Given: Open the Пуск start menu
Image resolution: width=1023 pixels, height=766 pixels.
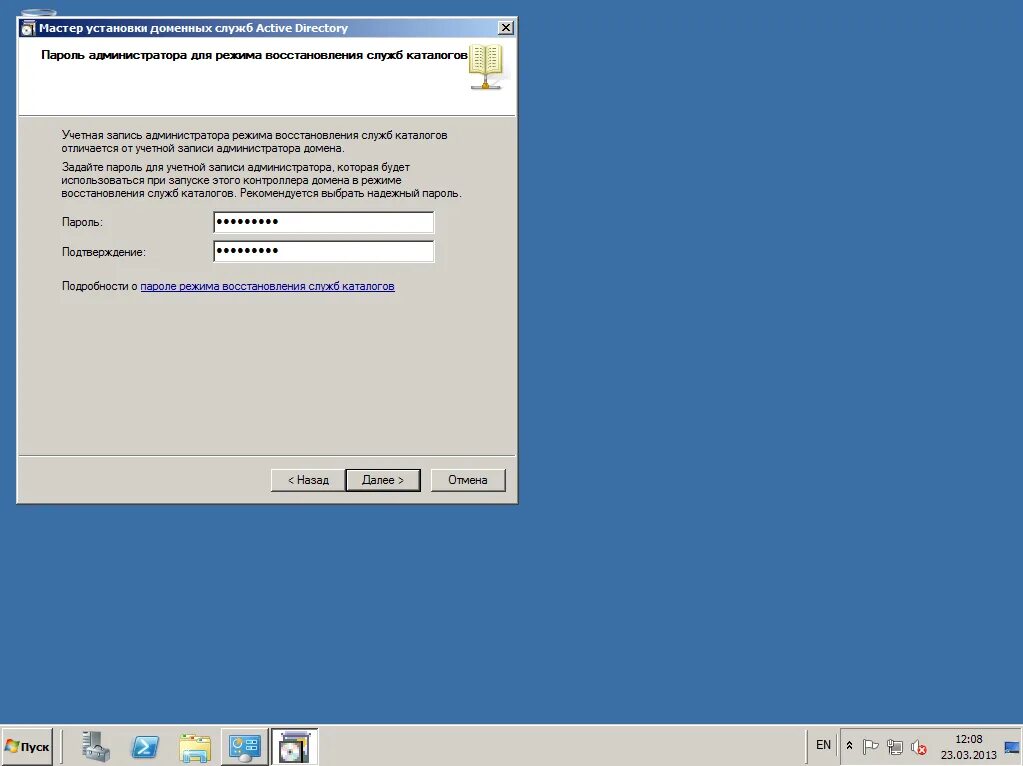Looking at the screenshot, I should click(27, 746).
